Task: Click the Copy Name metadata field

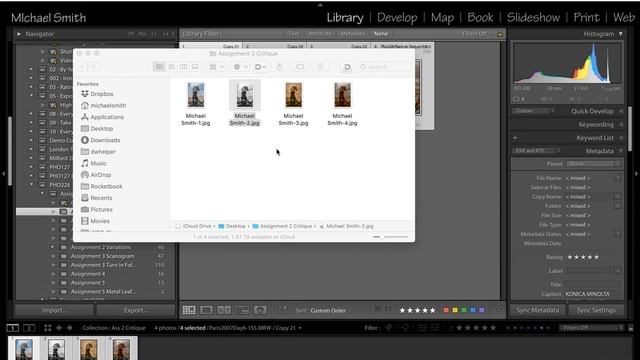Action: coord(589,197)
